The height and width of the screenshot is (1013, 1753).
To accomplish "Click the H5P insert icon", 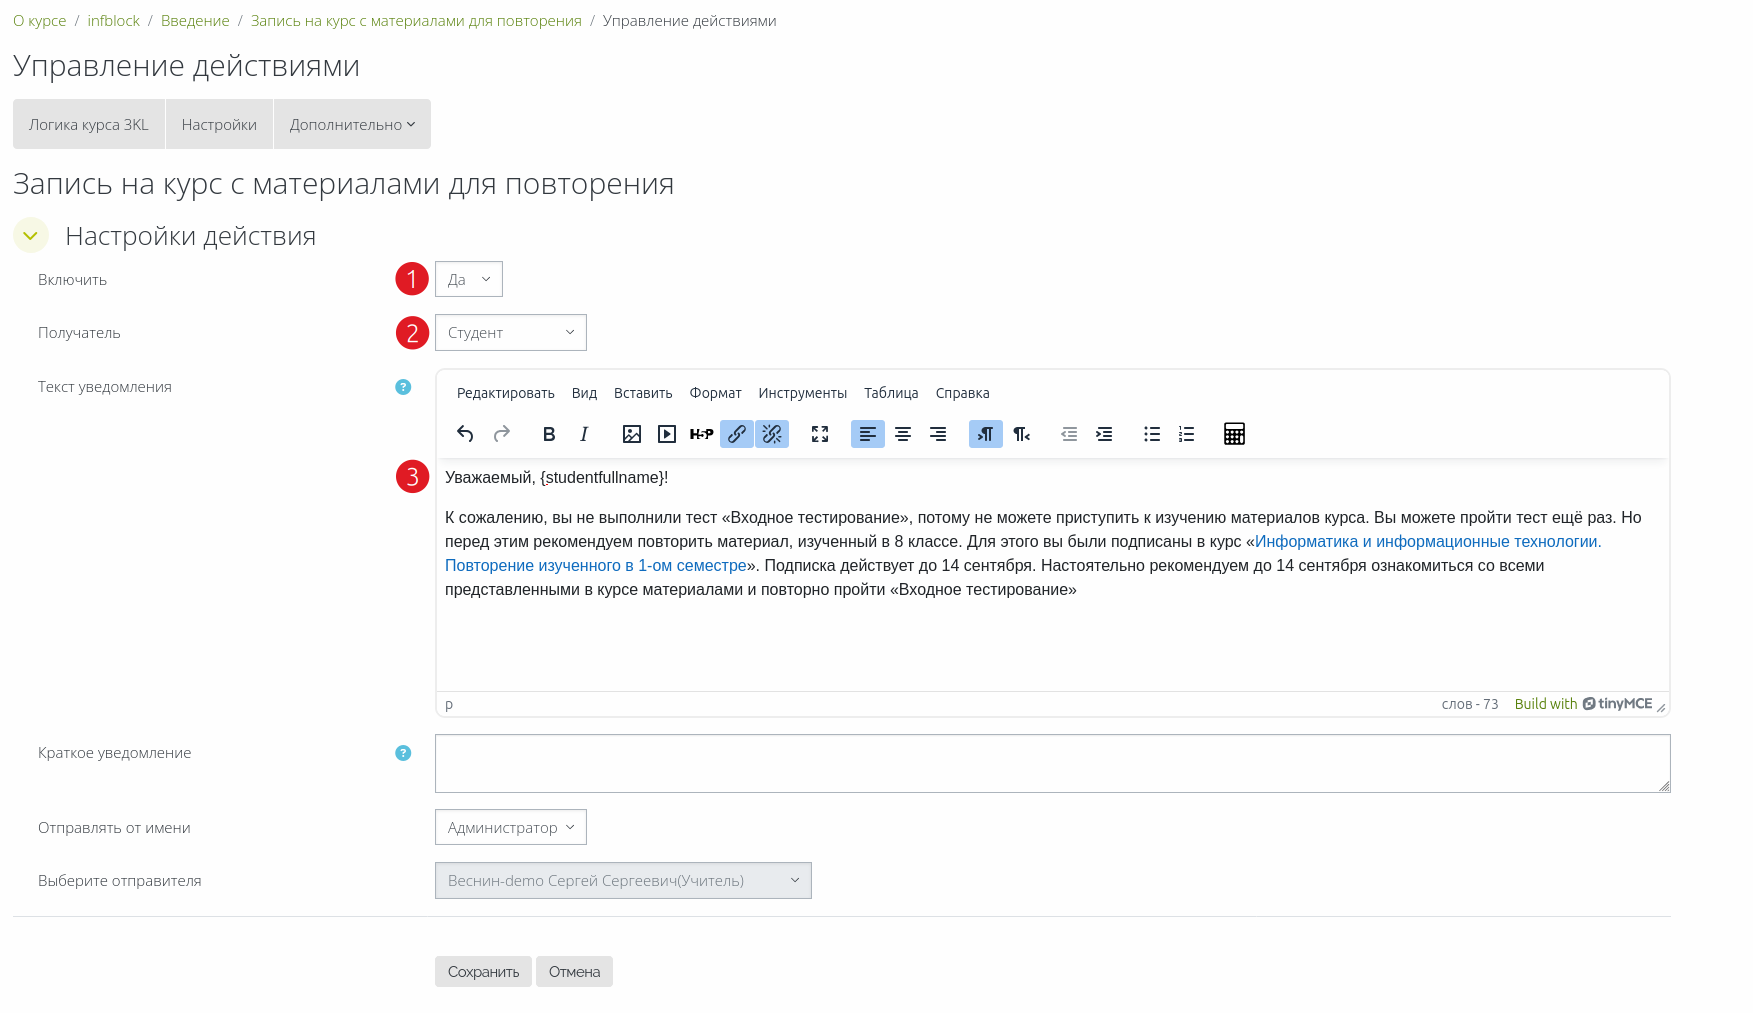I will tap(701, 434).
